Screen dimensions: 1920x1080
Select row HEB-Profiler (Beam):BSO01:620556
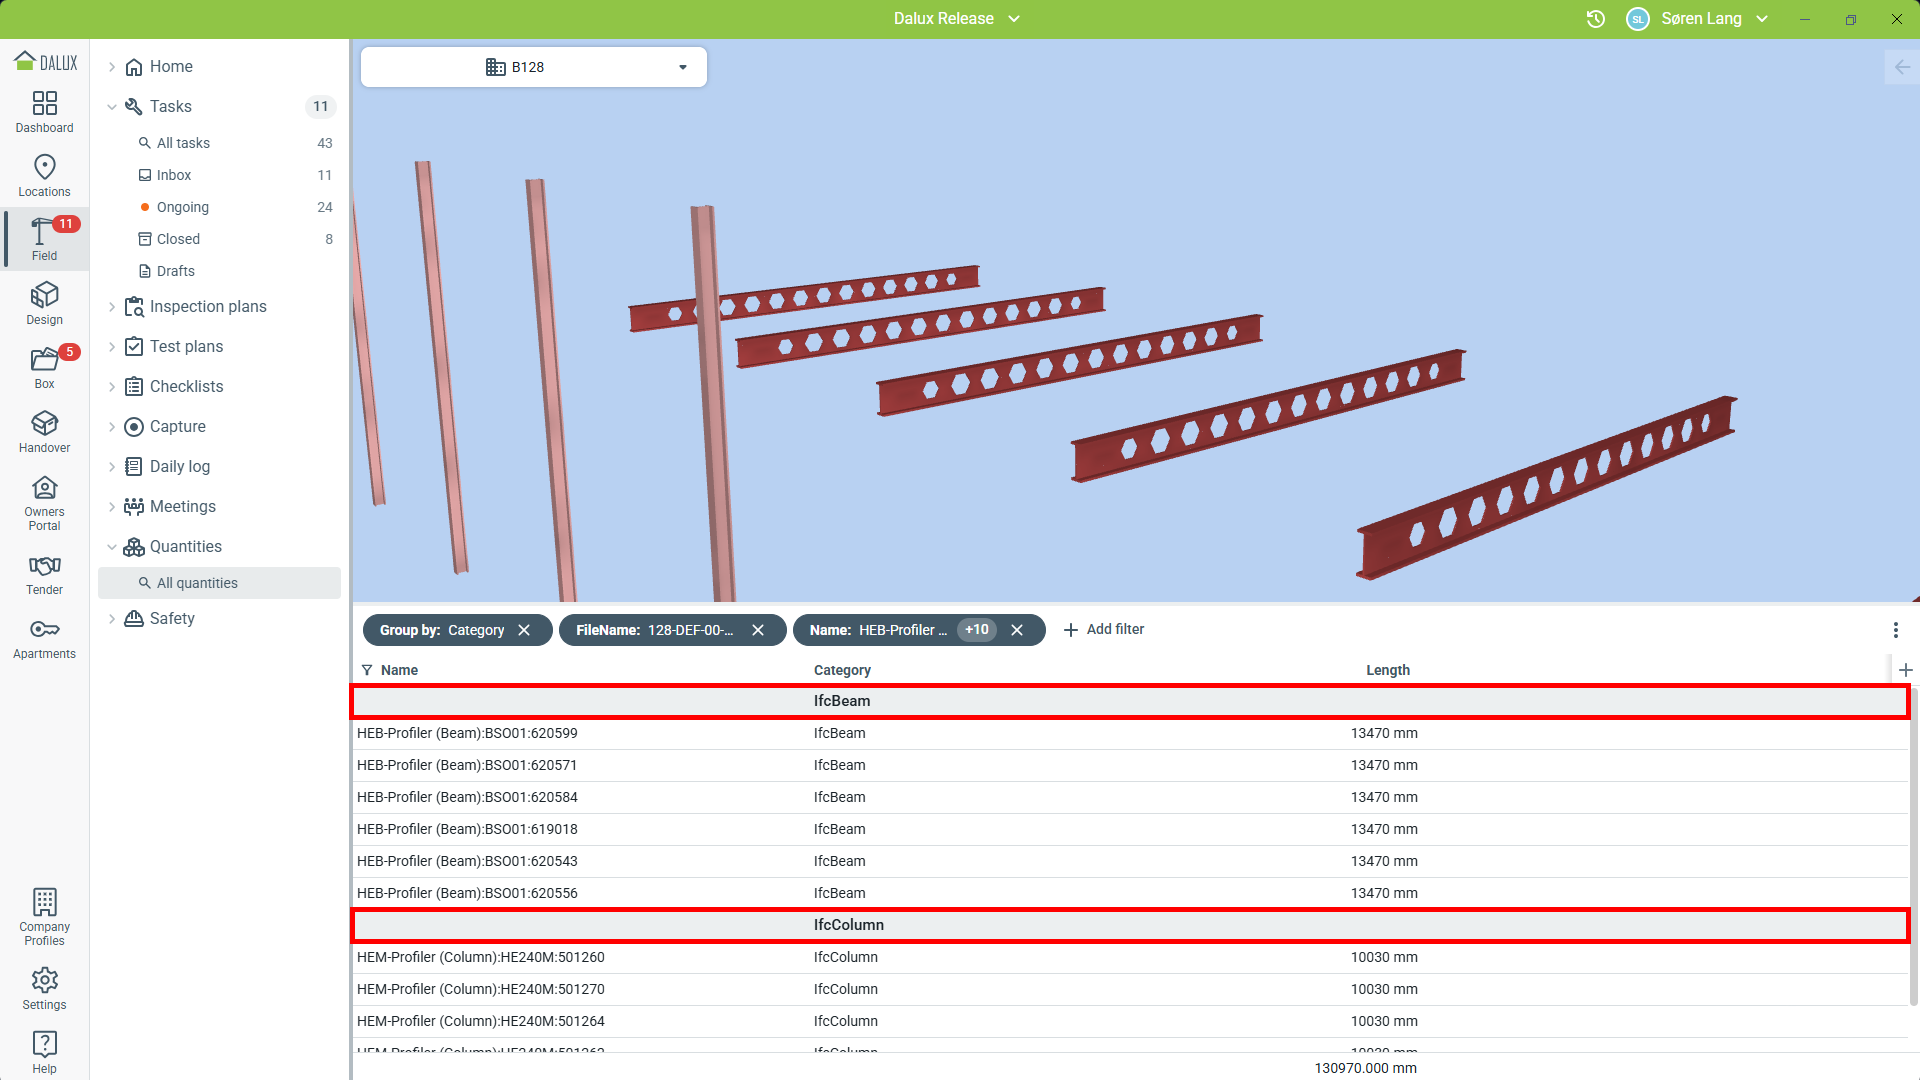point(1130,893)
